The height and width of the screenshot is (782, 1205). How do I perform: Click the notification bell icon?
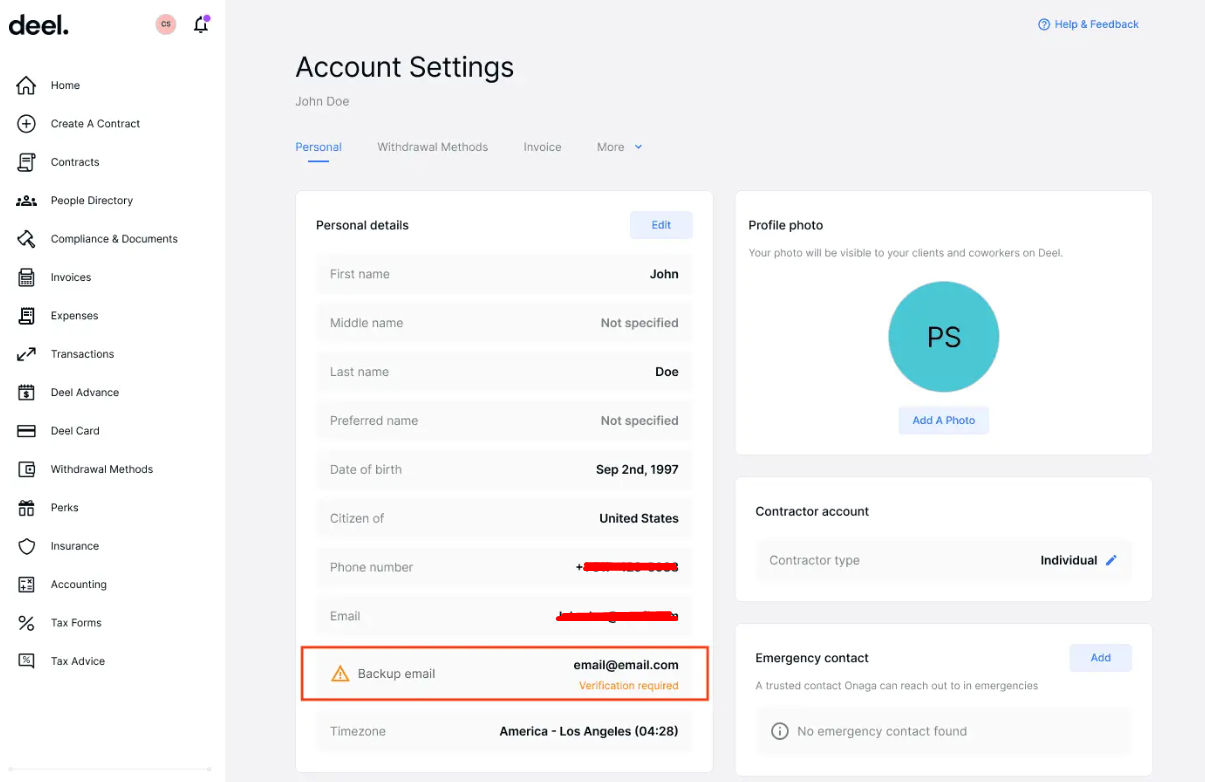201,25
